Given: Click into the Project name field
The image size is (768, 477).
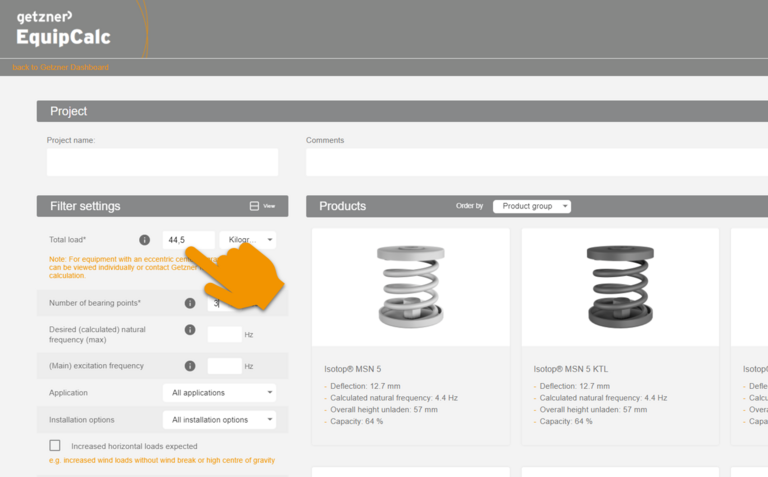Looking at the screenshot, I should [162, 162].
